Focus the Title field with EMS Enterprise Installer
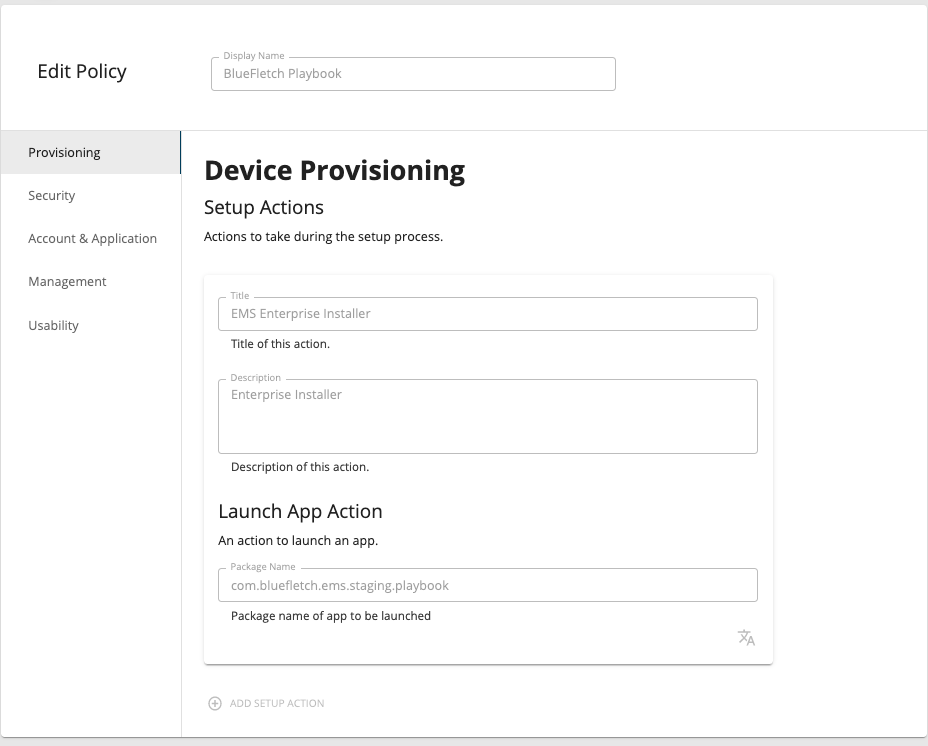This screenshot has width=928, height=746. click(488, 314)
